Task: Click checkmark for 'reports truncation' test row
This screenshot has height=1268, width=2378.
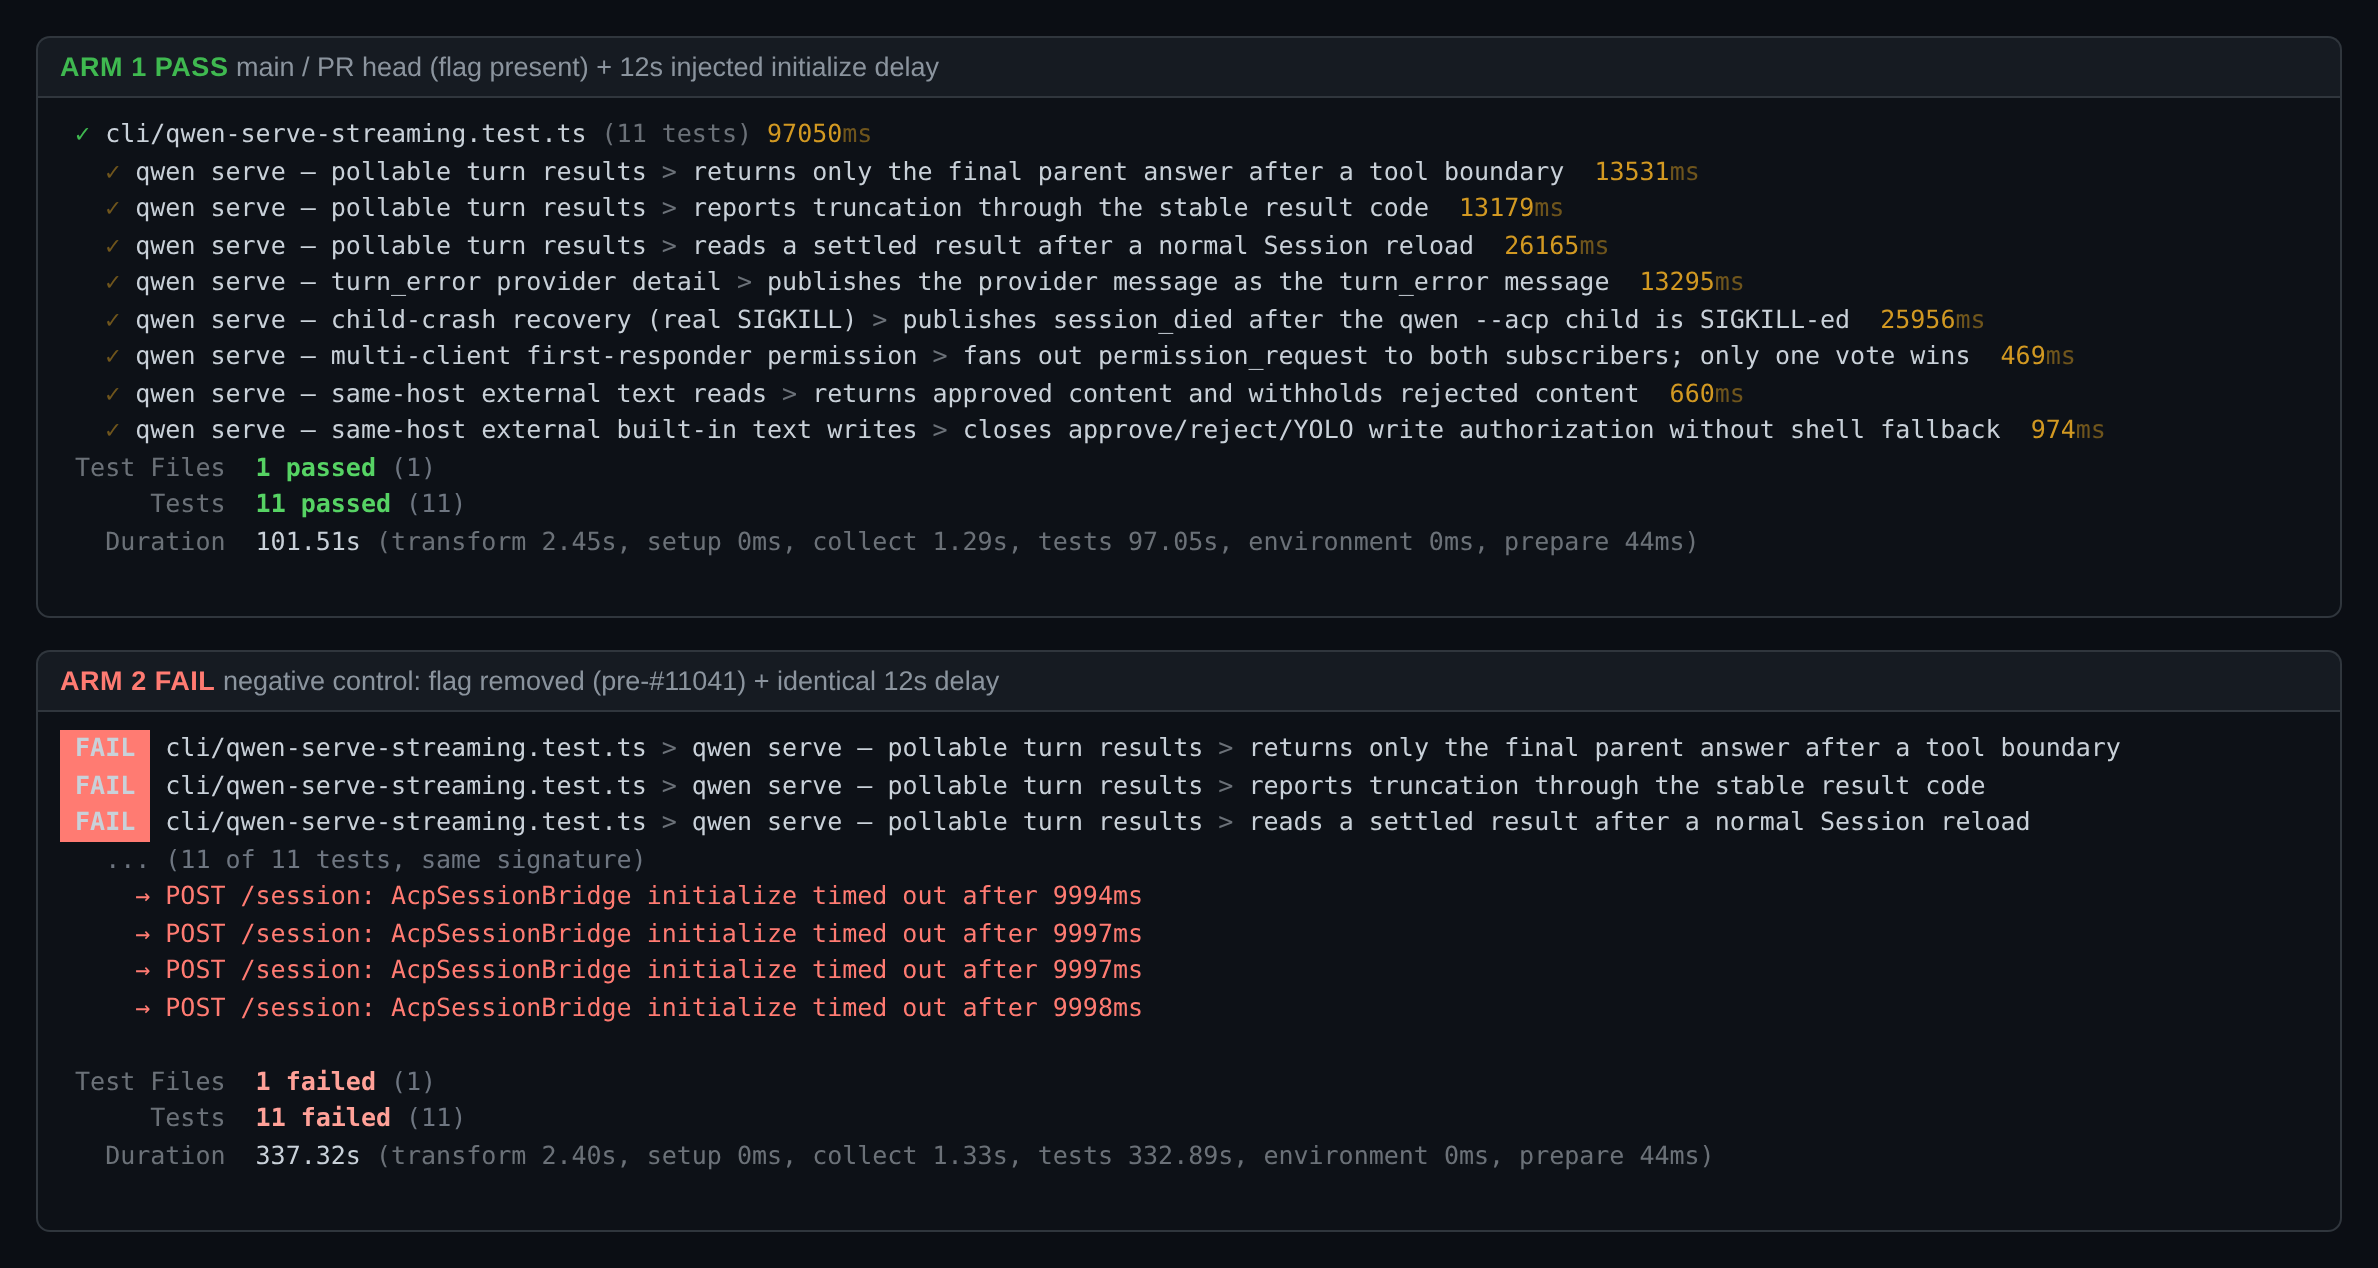Action: pos(113,208)
